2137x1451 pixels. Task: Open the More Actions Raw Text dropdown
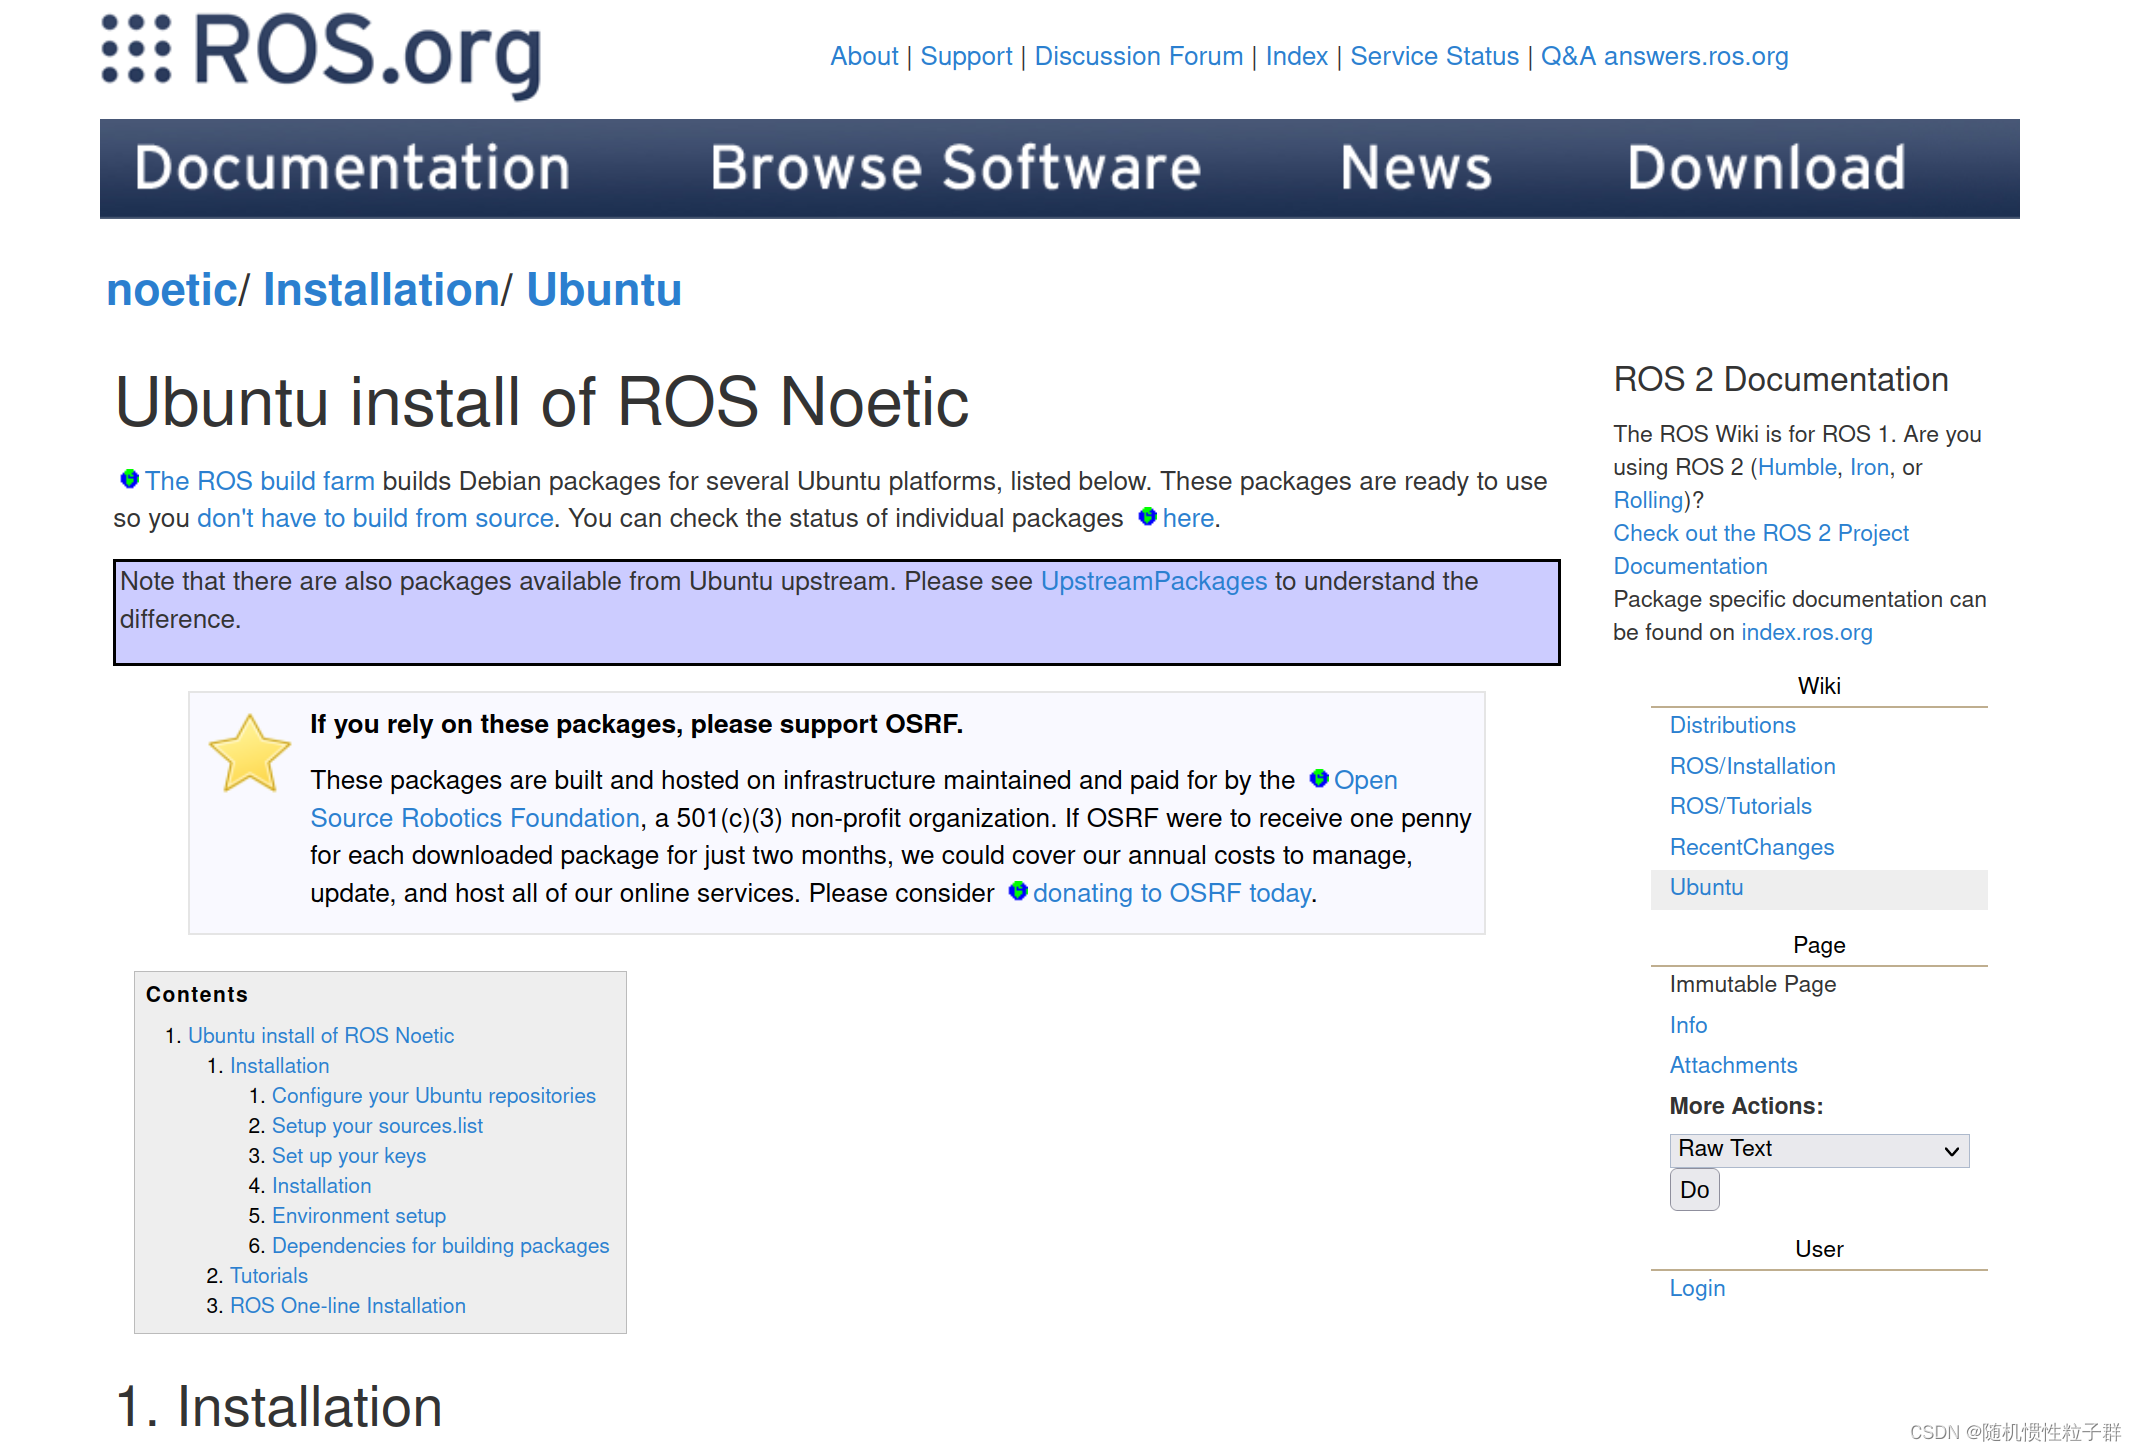pos(1818,1150)
